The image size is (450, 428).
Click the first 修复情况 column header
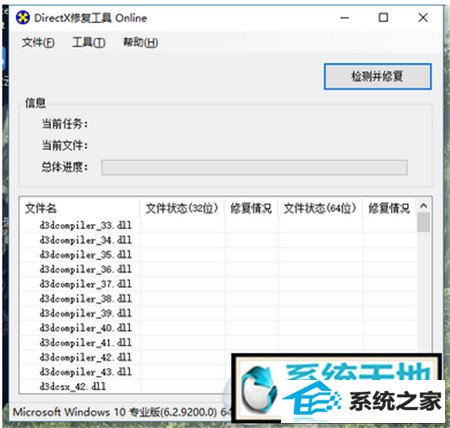(x=251, y=209)
